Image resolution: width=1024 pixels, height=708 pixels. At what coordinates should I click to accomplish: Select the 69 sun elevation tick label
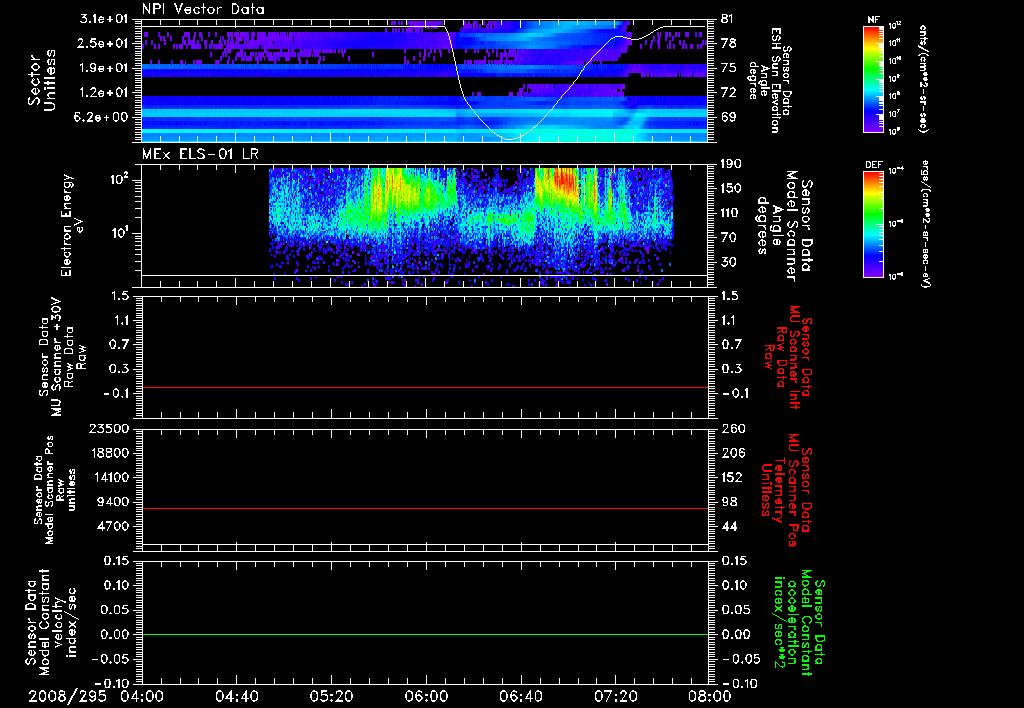[729, 118]
